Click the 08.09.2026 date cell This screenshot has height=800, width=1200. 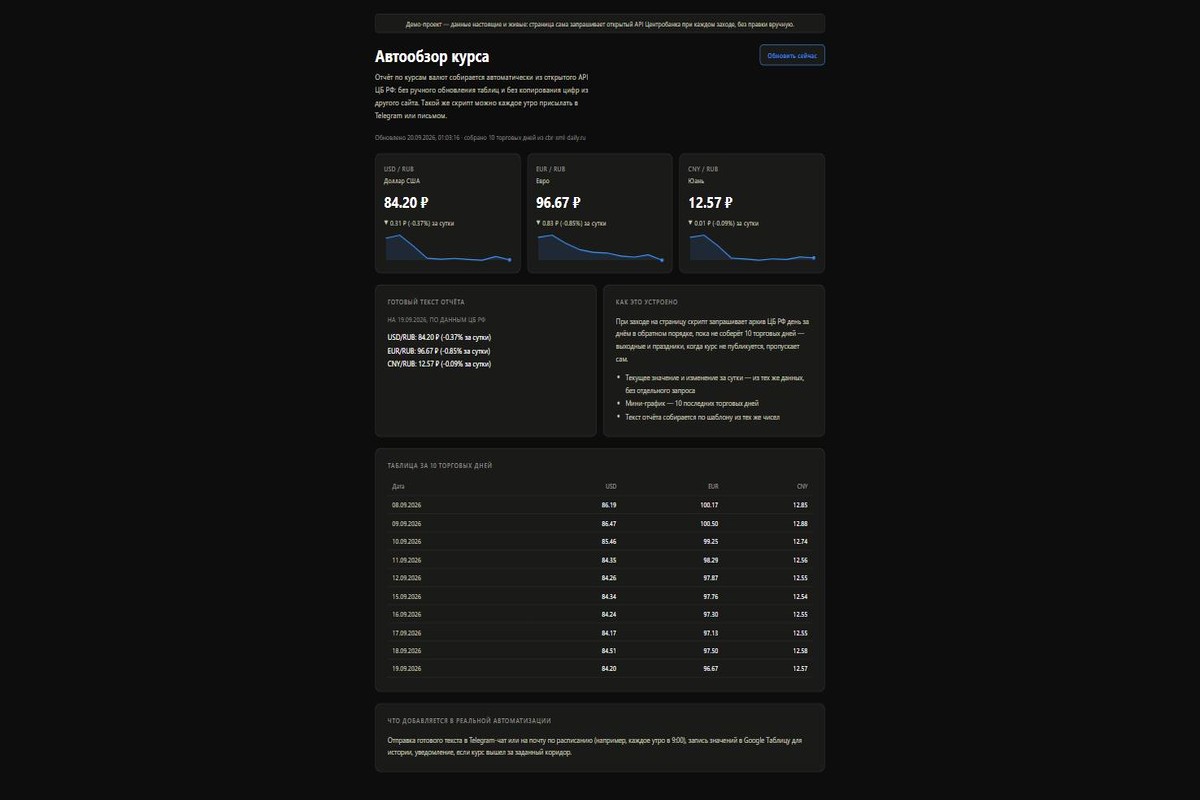[x=407, y=505]
